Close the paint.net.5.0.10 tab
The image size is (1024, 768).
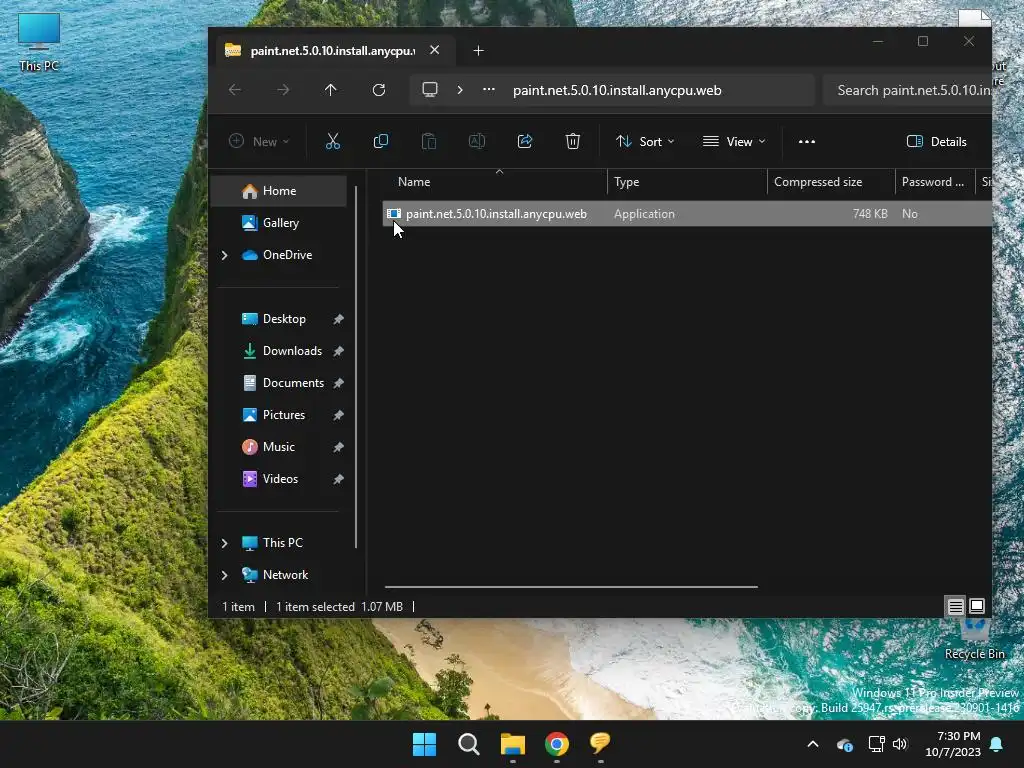[434, 50]
